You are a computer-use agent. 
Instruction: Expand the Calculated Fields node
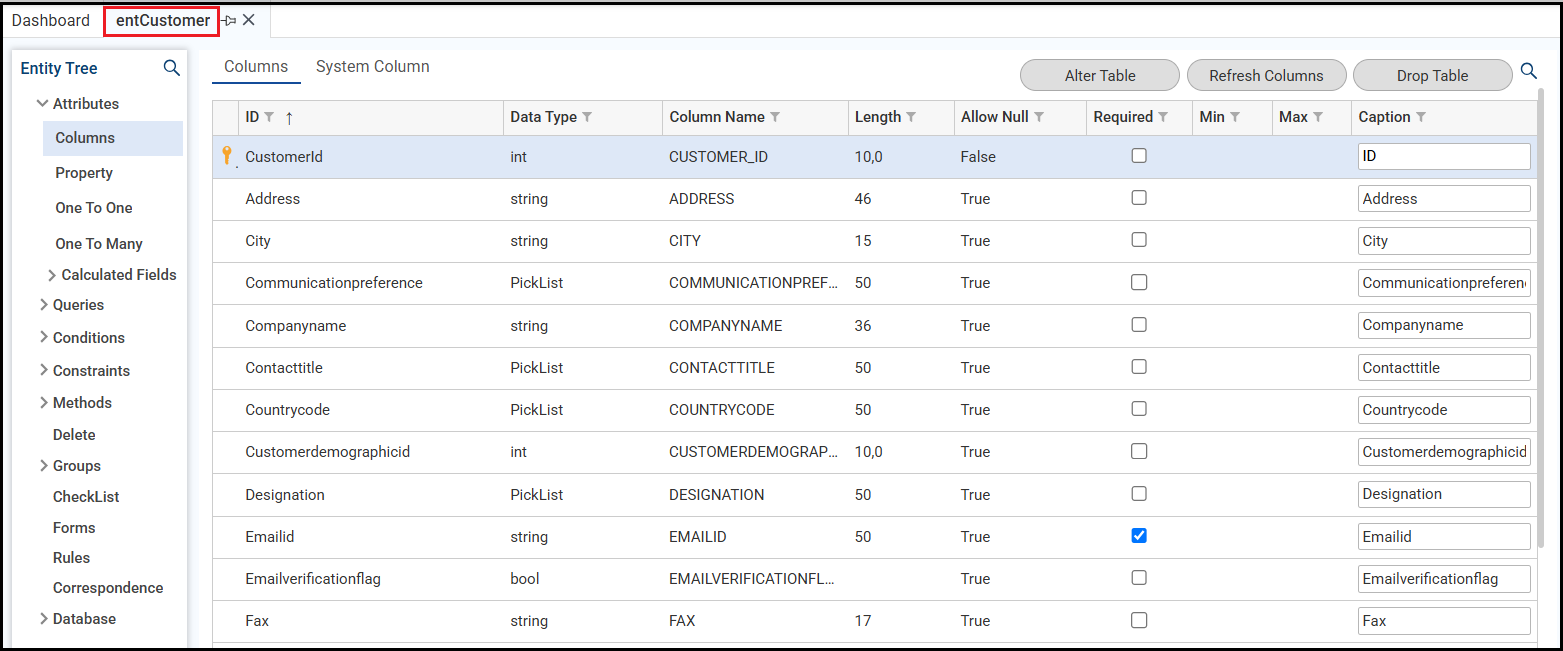[x=52, y=275]
